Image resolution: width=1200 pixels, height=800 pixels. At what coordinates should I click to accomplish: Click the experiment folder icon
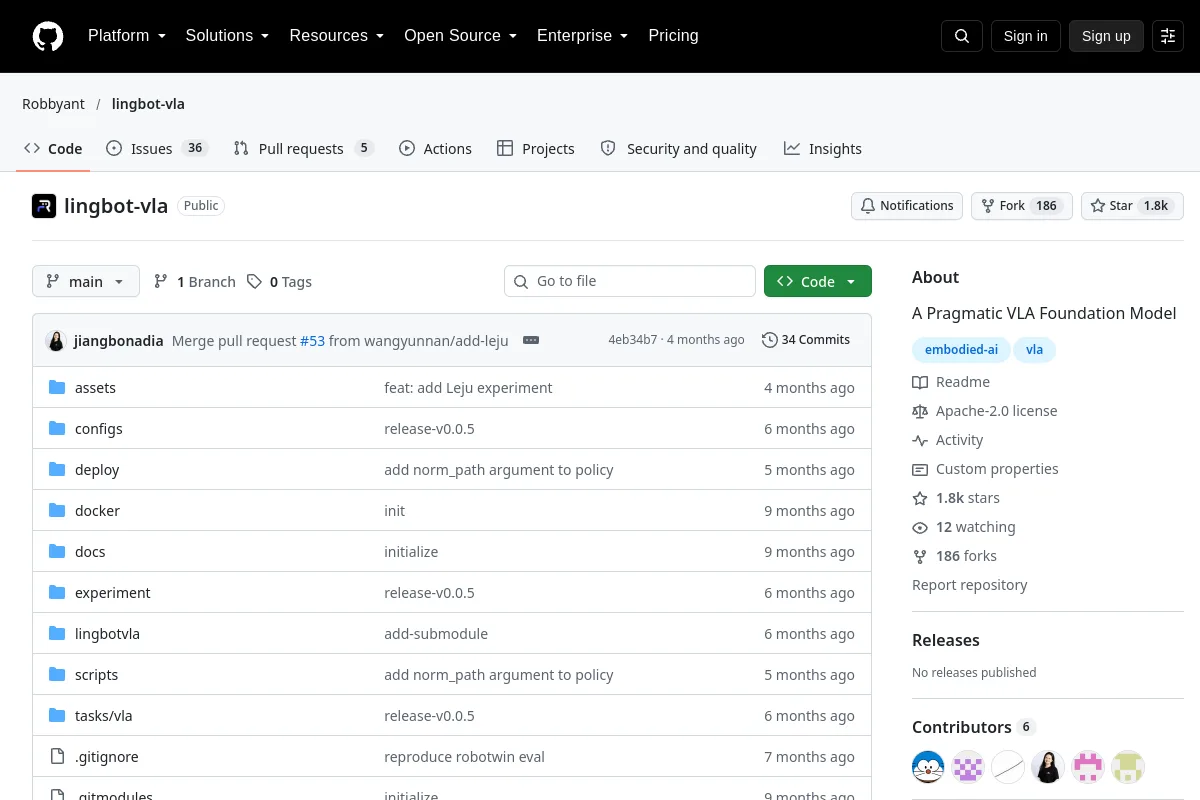tap(57, 593)
